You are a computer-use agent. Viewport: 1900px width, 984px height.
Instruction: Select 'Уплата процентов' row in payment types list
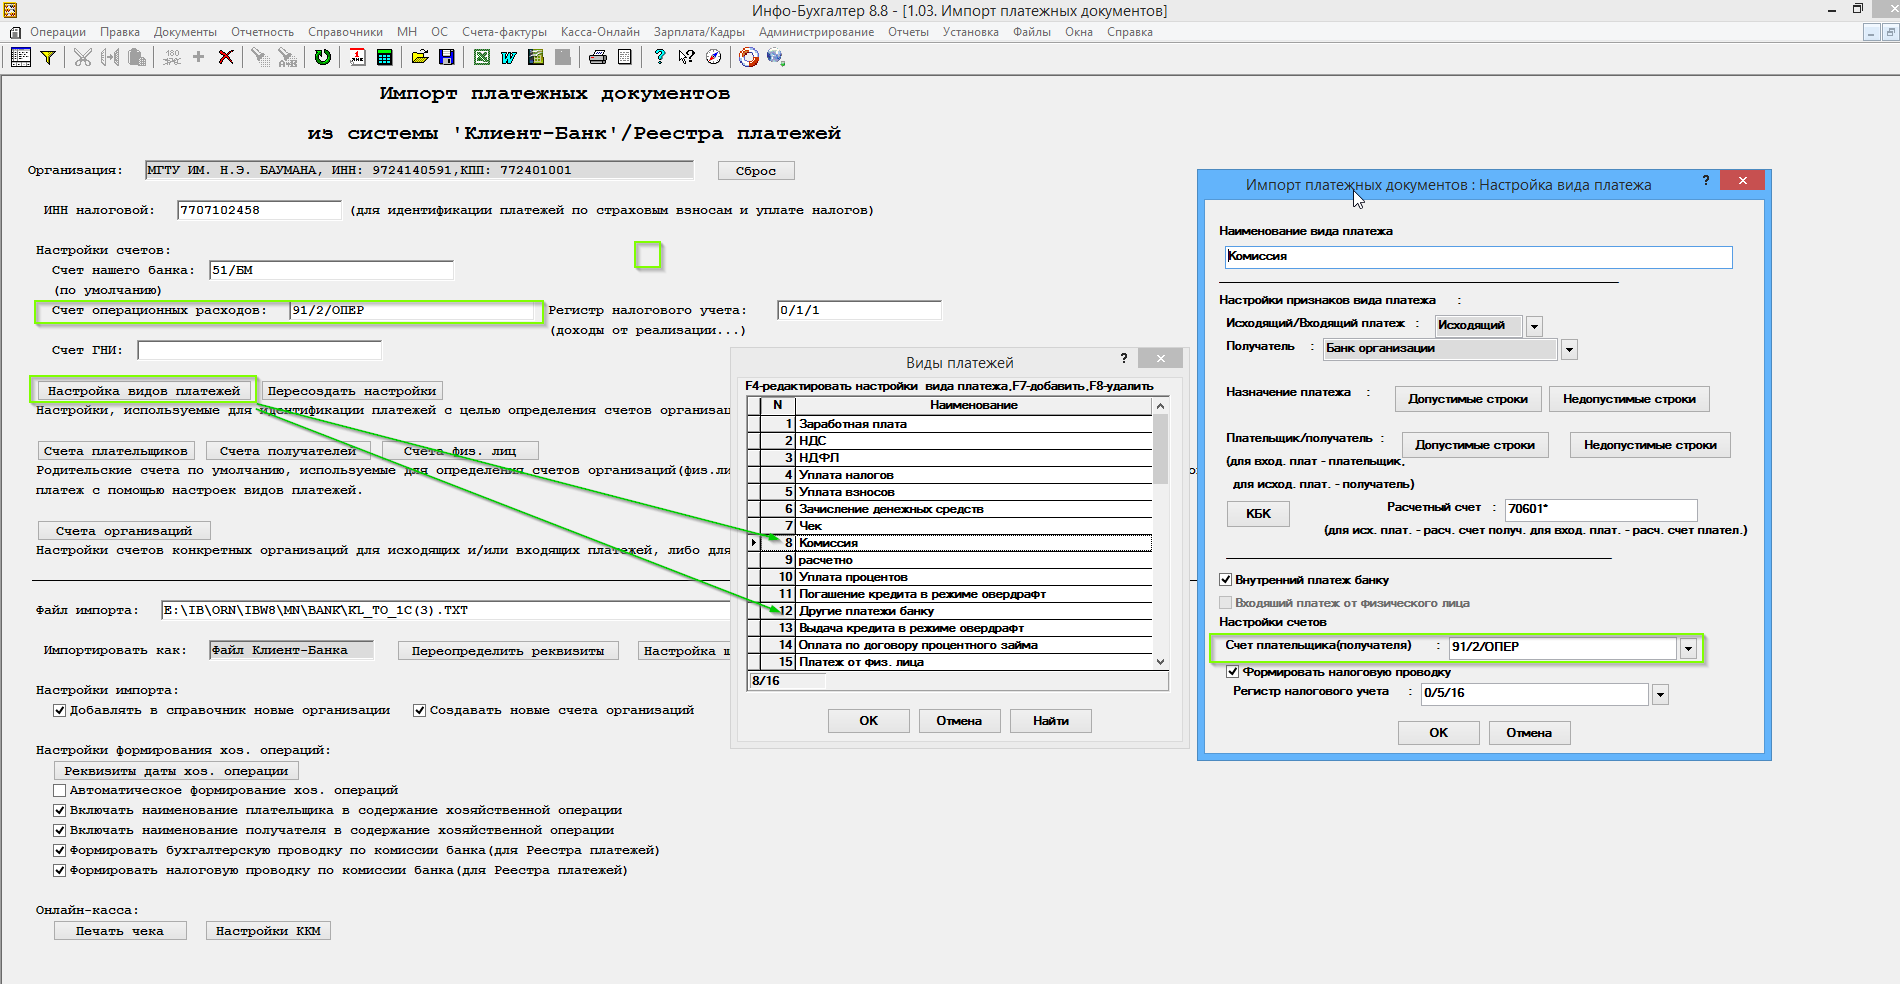950,577
